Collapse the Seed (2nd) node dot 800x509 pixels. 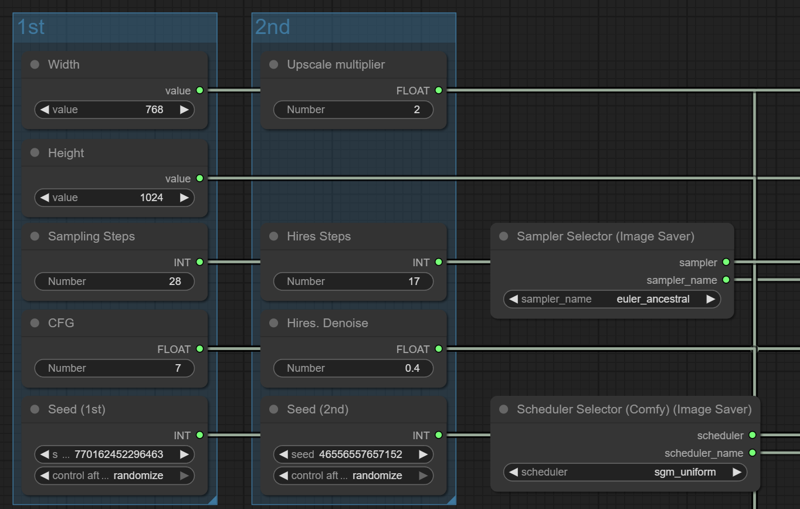tap(273, 409)
